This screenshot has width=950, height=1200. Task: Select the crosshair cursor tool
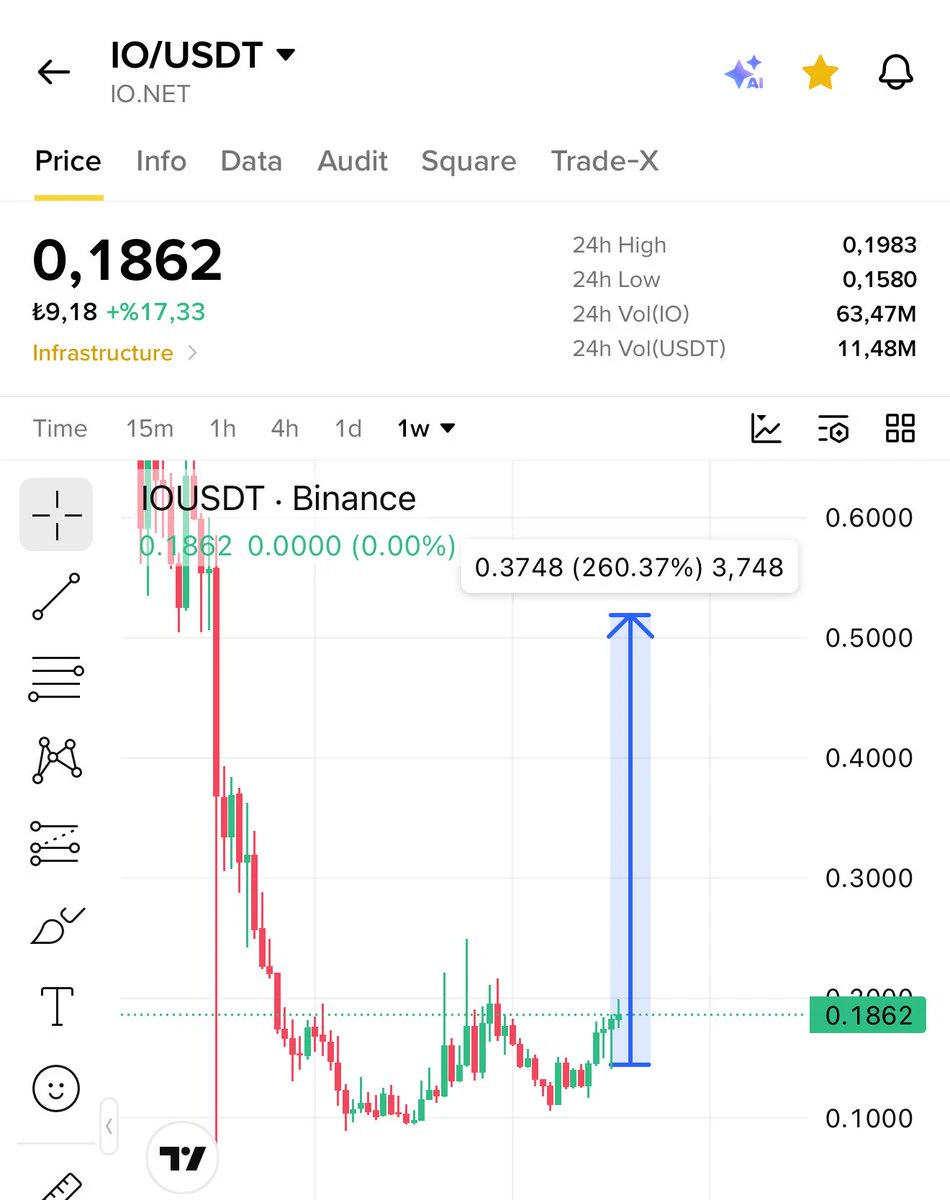(x=56, y=515)
